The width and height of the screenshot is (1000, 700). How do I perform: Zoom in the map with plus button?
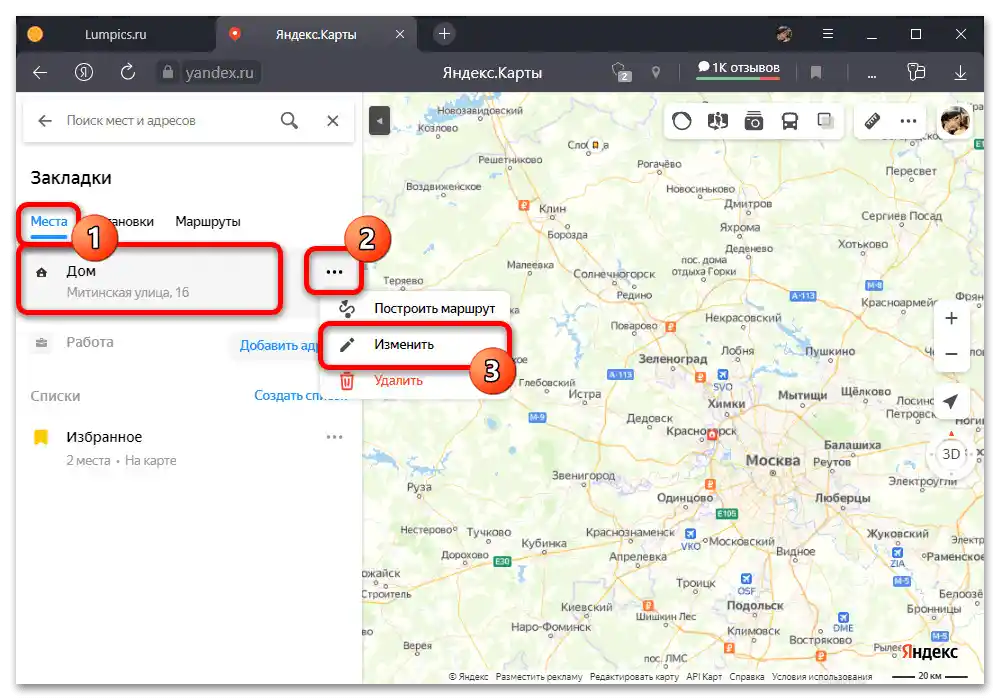pyautogui.click(x=951, y=318)
